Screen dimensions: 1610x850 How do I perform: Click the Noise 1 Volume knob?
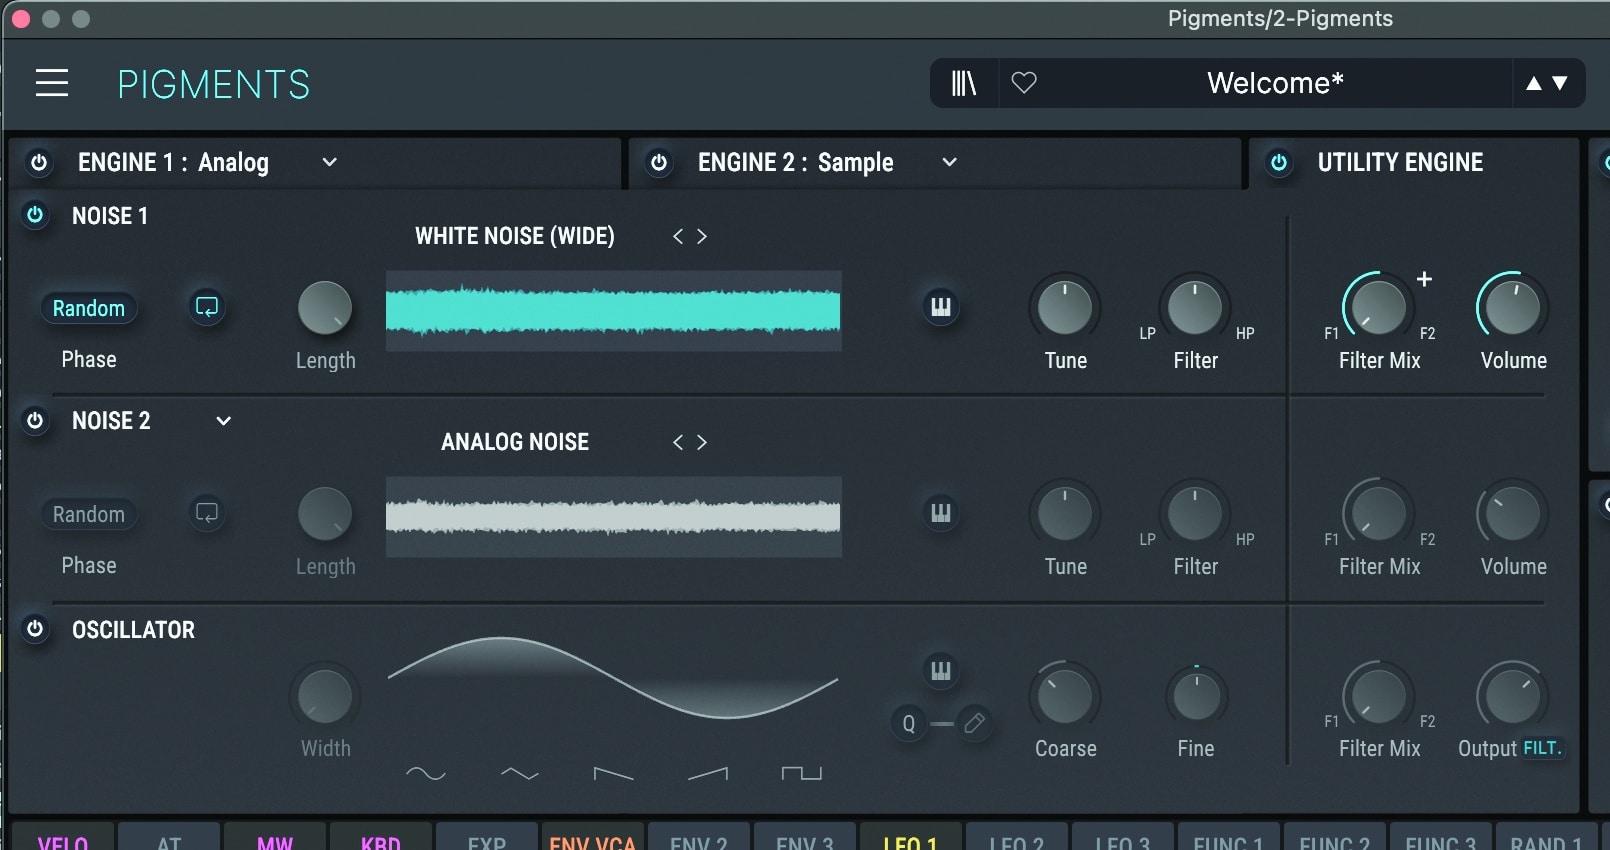pyautogui.click(x=1512, y=308)
